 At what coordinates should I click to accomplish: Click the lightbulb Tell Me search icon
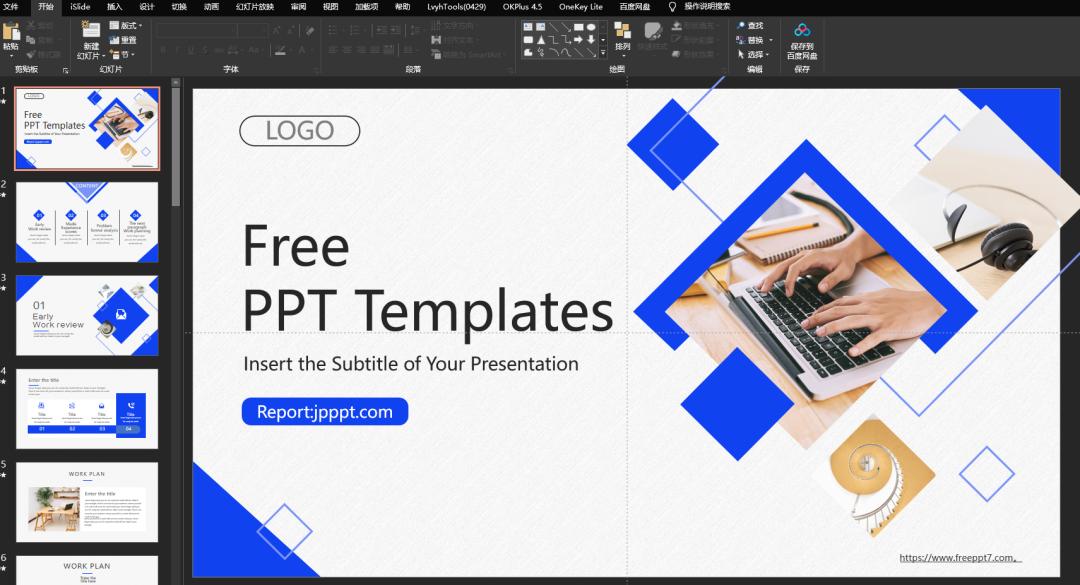point(672,6)
